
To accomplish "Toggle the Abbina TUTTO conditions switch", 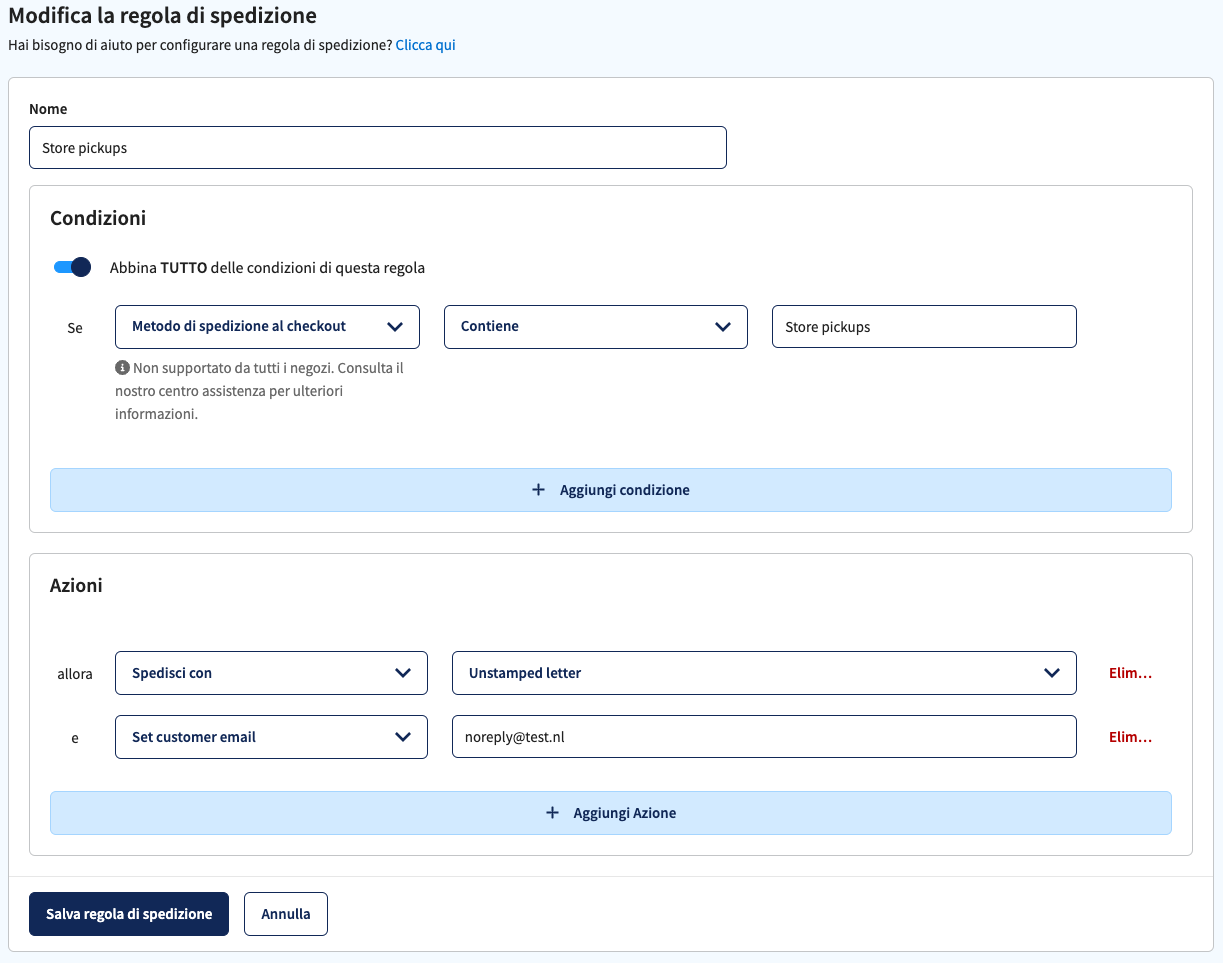I will pyautogui.click(x=72, y=267).
